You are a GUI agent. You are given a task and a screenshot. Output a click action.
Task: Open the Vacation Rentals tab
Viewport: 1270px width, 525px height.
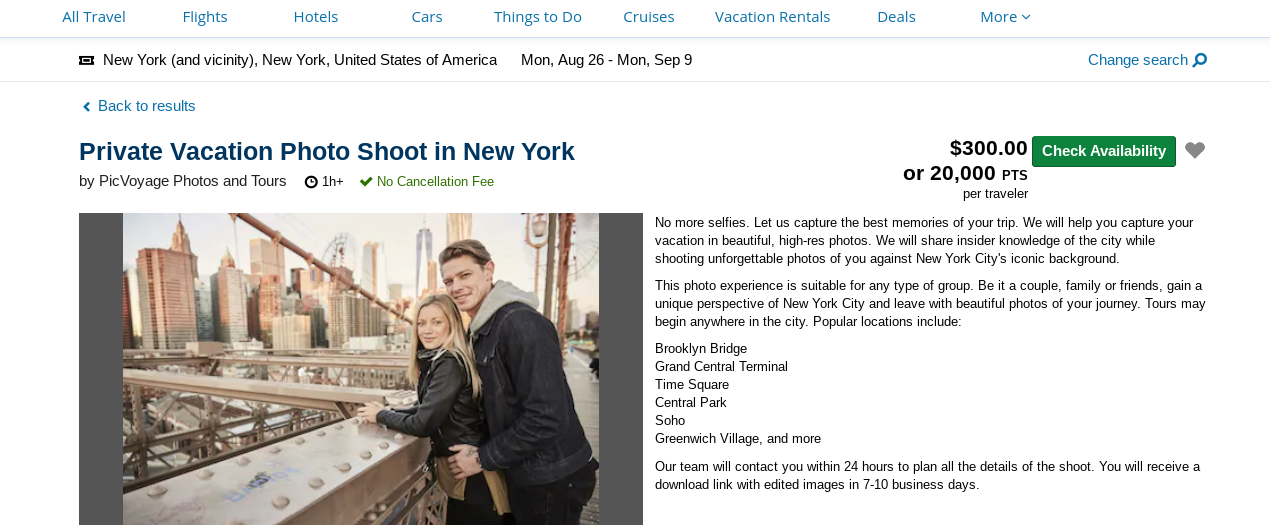pyautogui.click(x=772, y=16)
